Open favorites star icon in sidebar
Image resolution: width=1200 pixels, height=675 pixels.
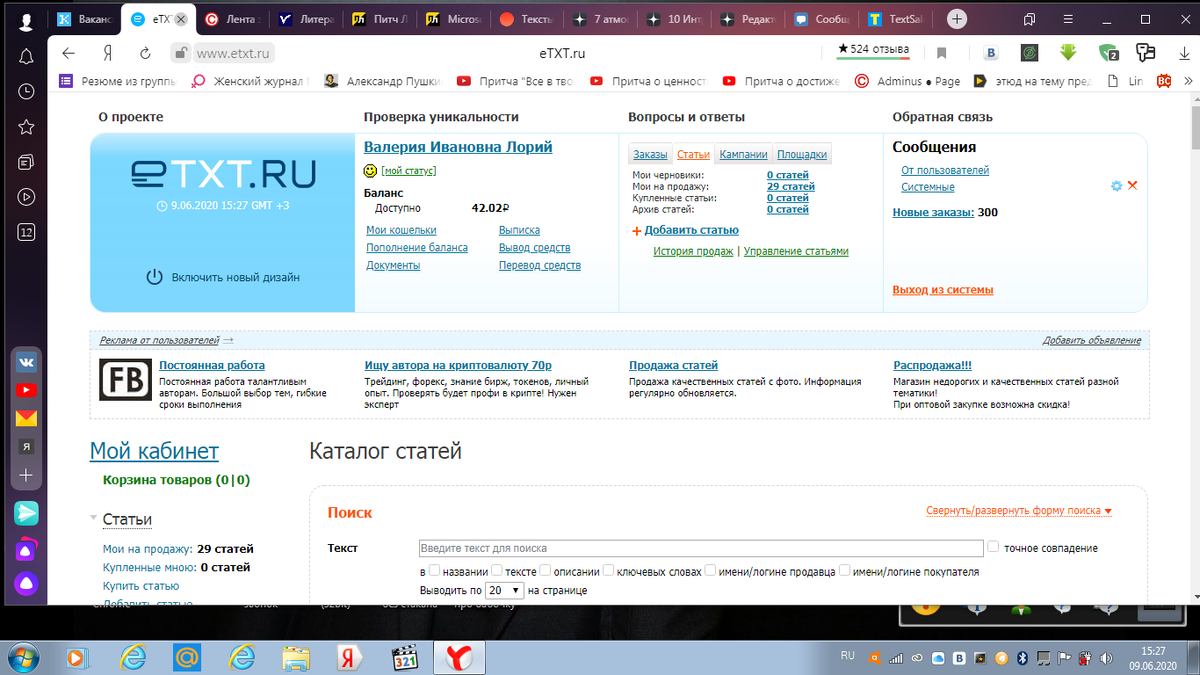[x=26, y=127]
